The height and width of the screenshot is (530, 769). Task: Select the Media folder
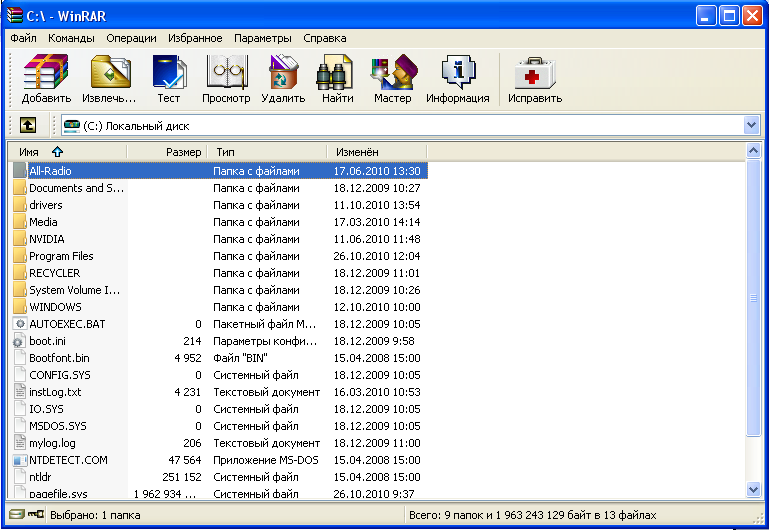[x=43, y=222]
